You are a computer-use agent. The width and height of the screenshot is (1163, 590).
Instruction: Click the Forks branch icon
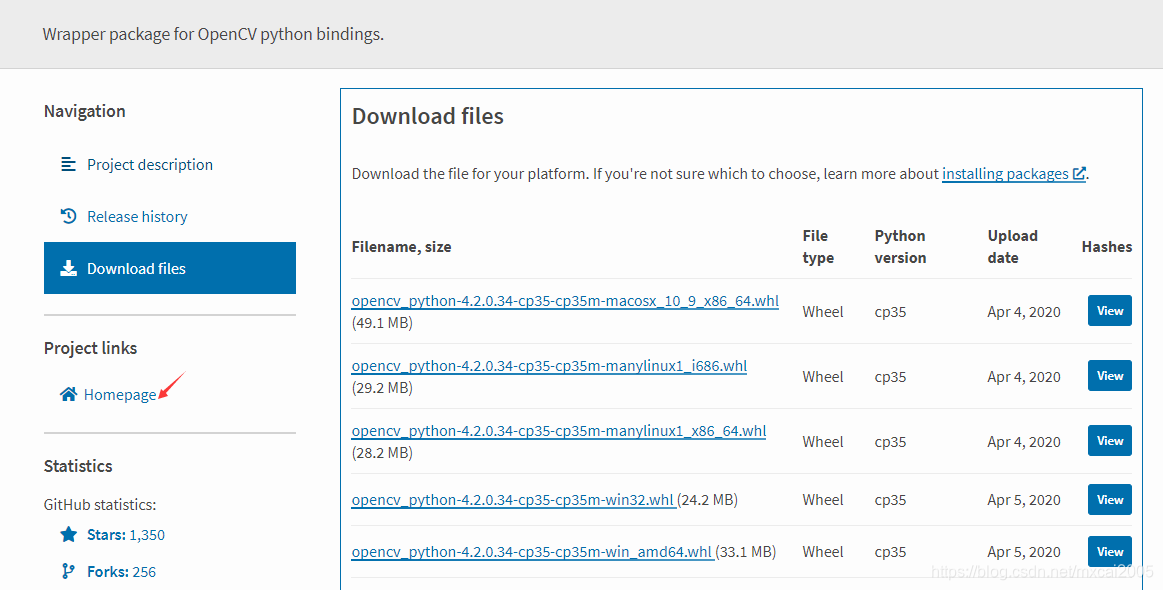[x=68, y=571]
